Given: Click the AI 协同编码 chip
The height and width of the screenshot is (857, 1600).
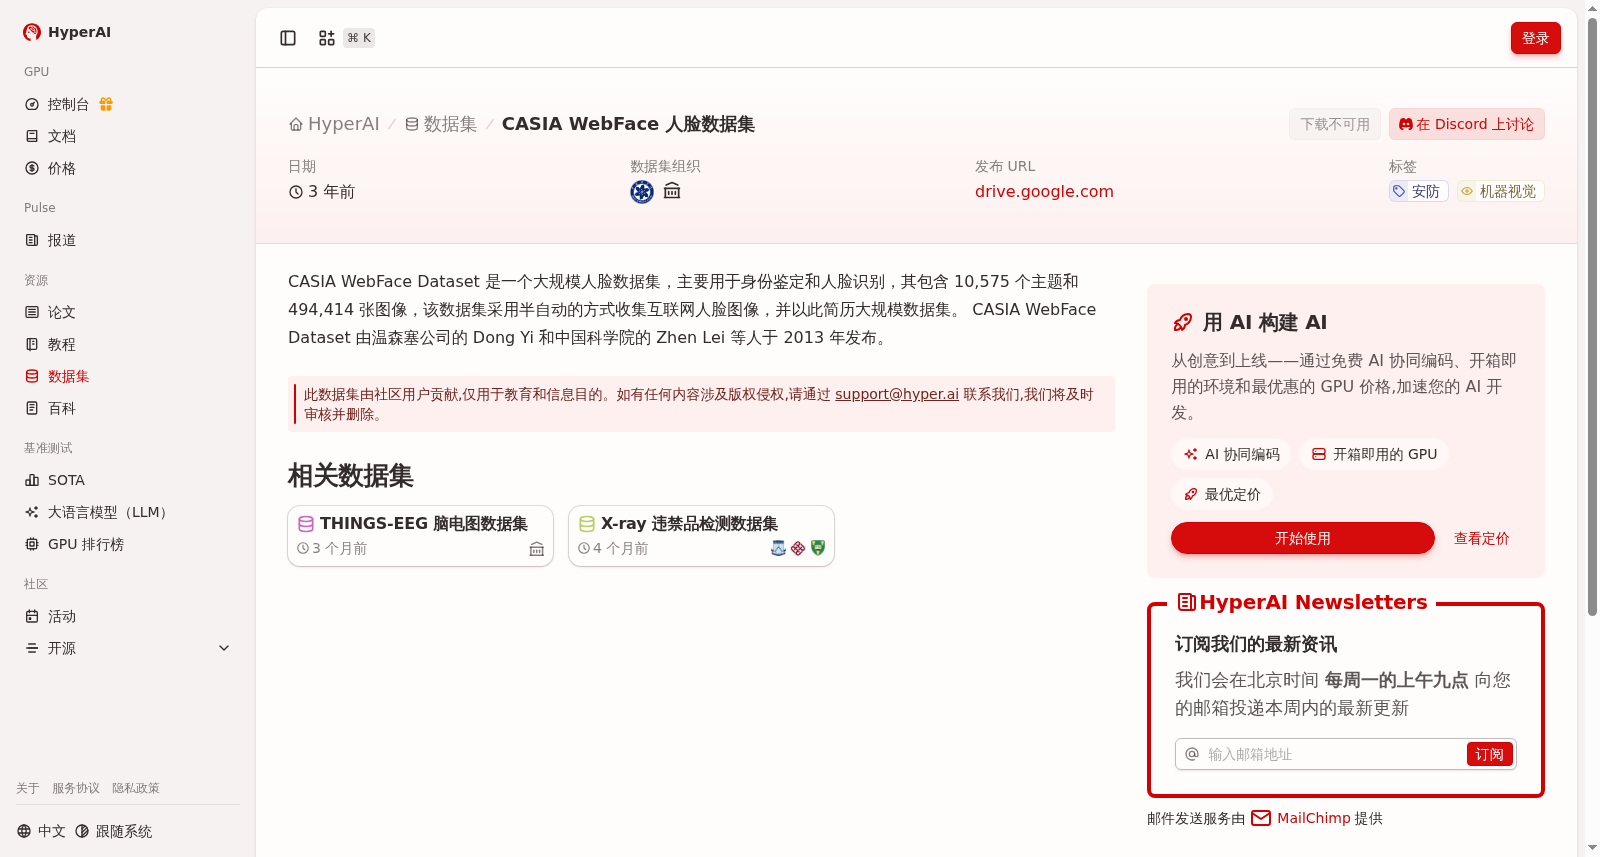Looking at the screenshot, I should coord(1231,454).
